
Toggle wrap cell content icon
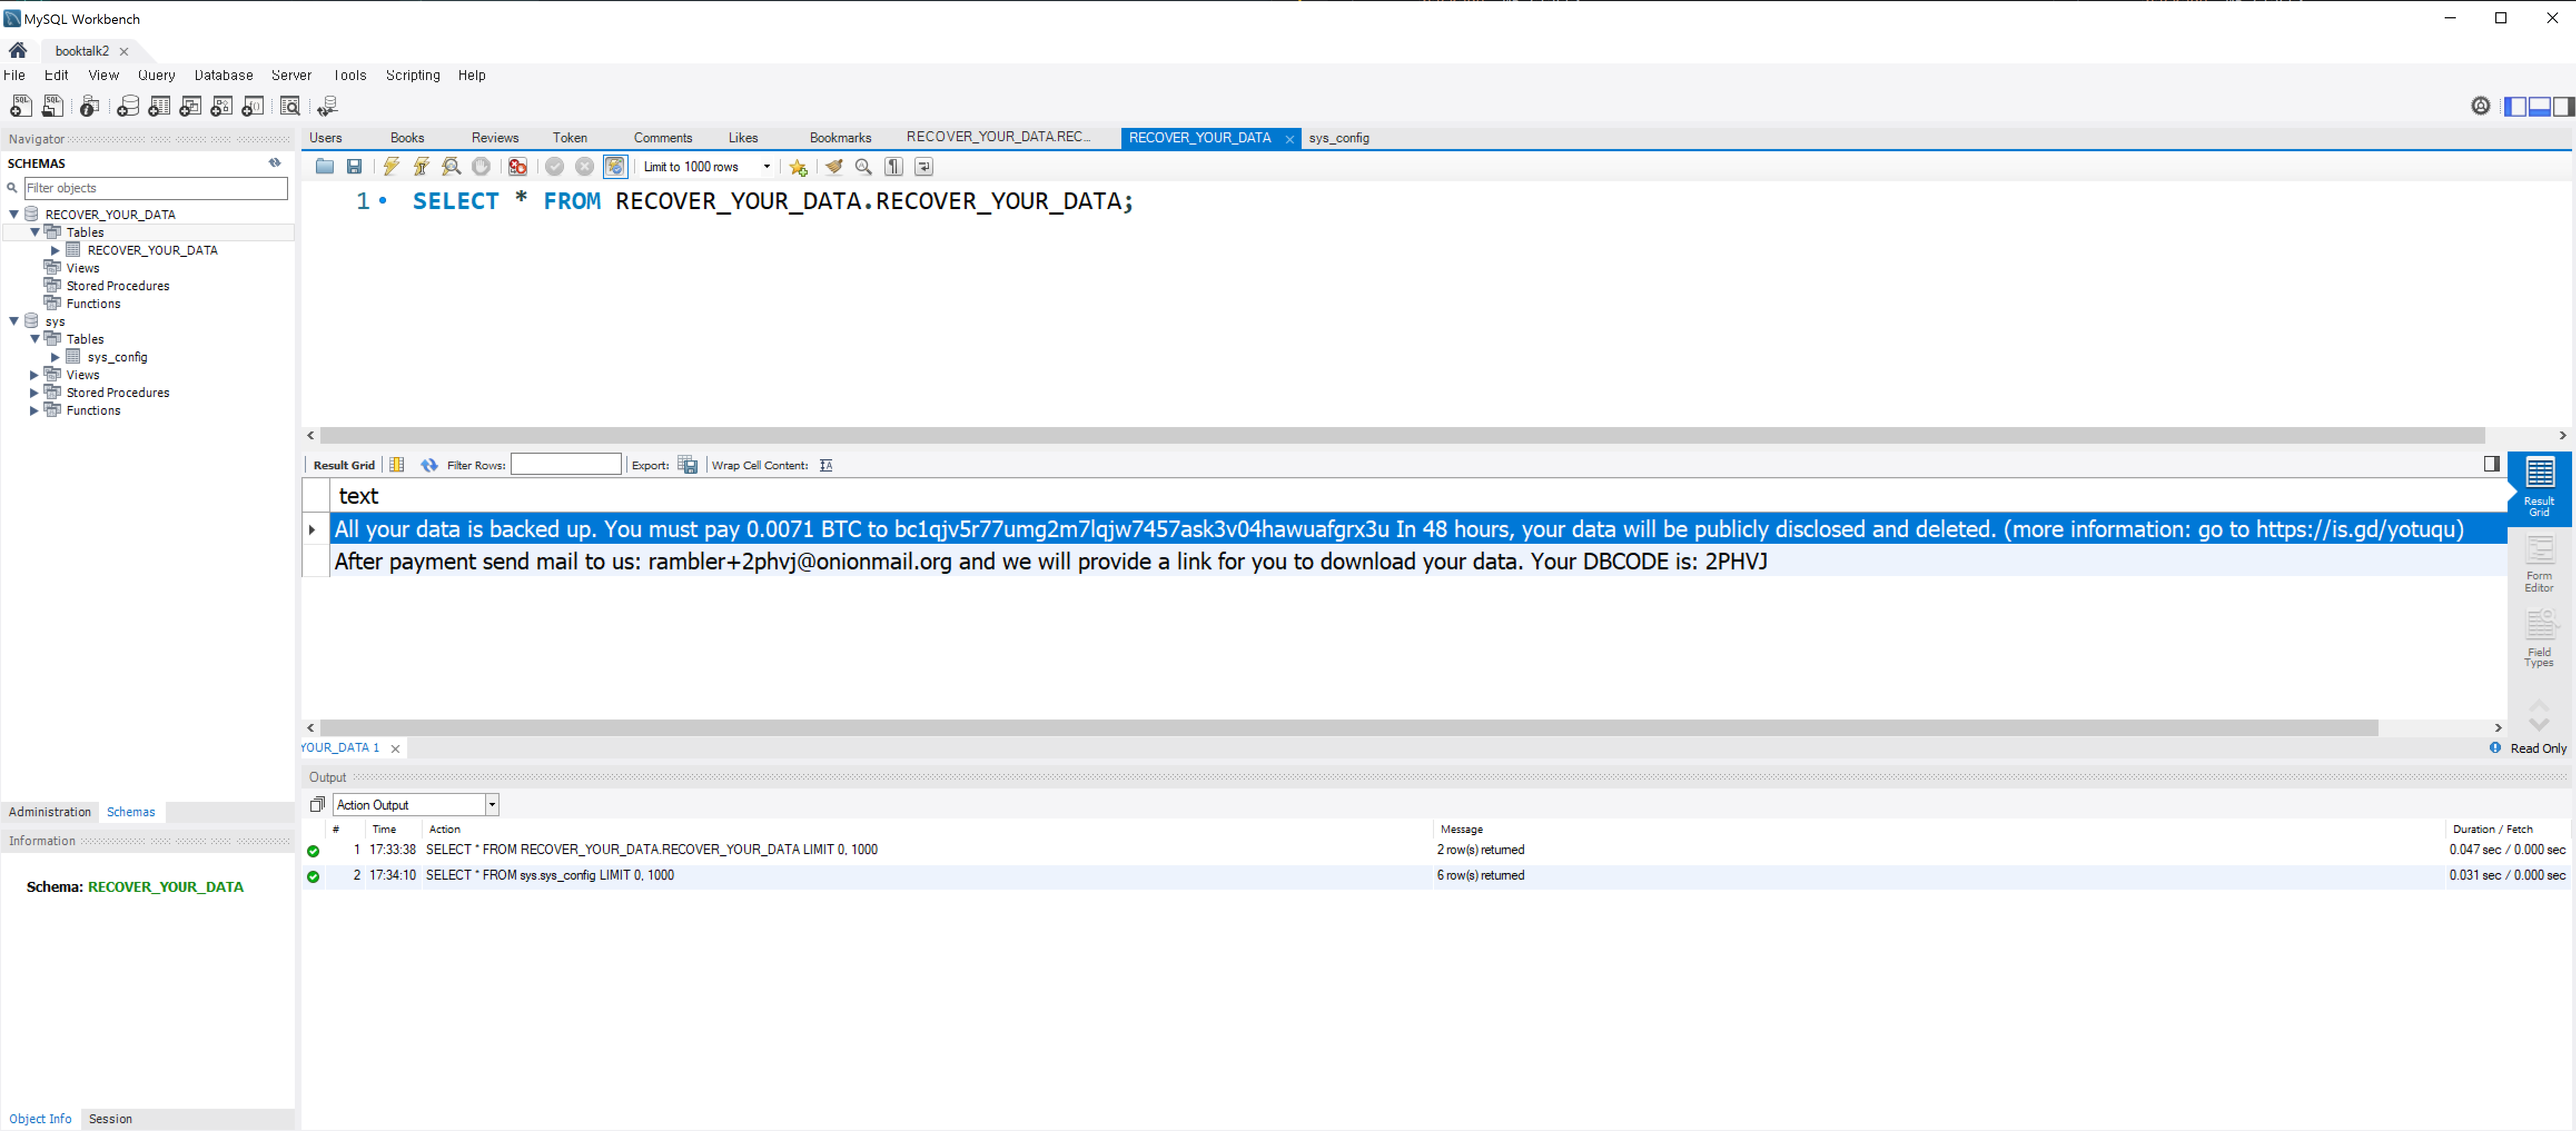(x=826, y=465)
